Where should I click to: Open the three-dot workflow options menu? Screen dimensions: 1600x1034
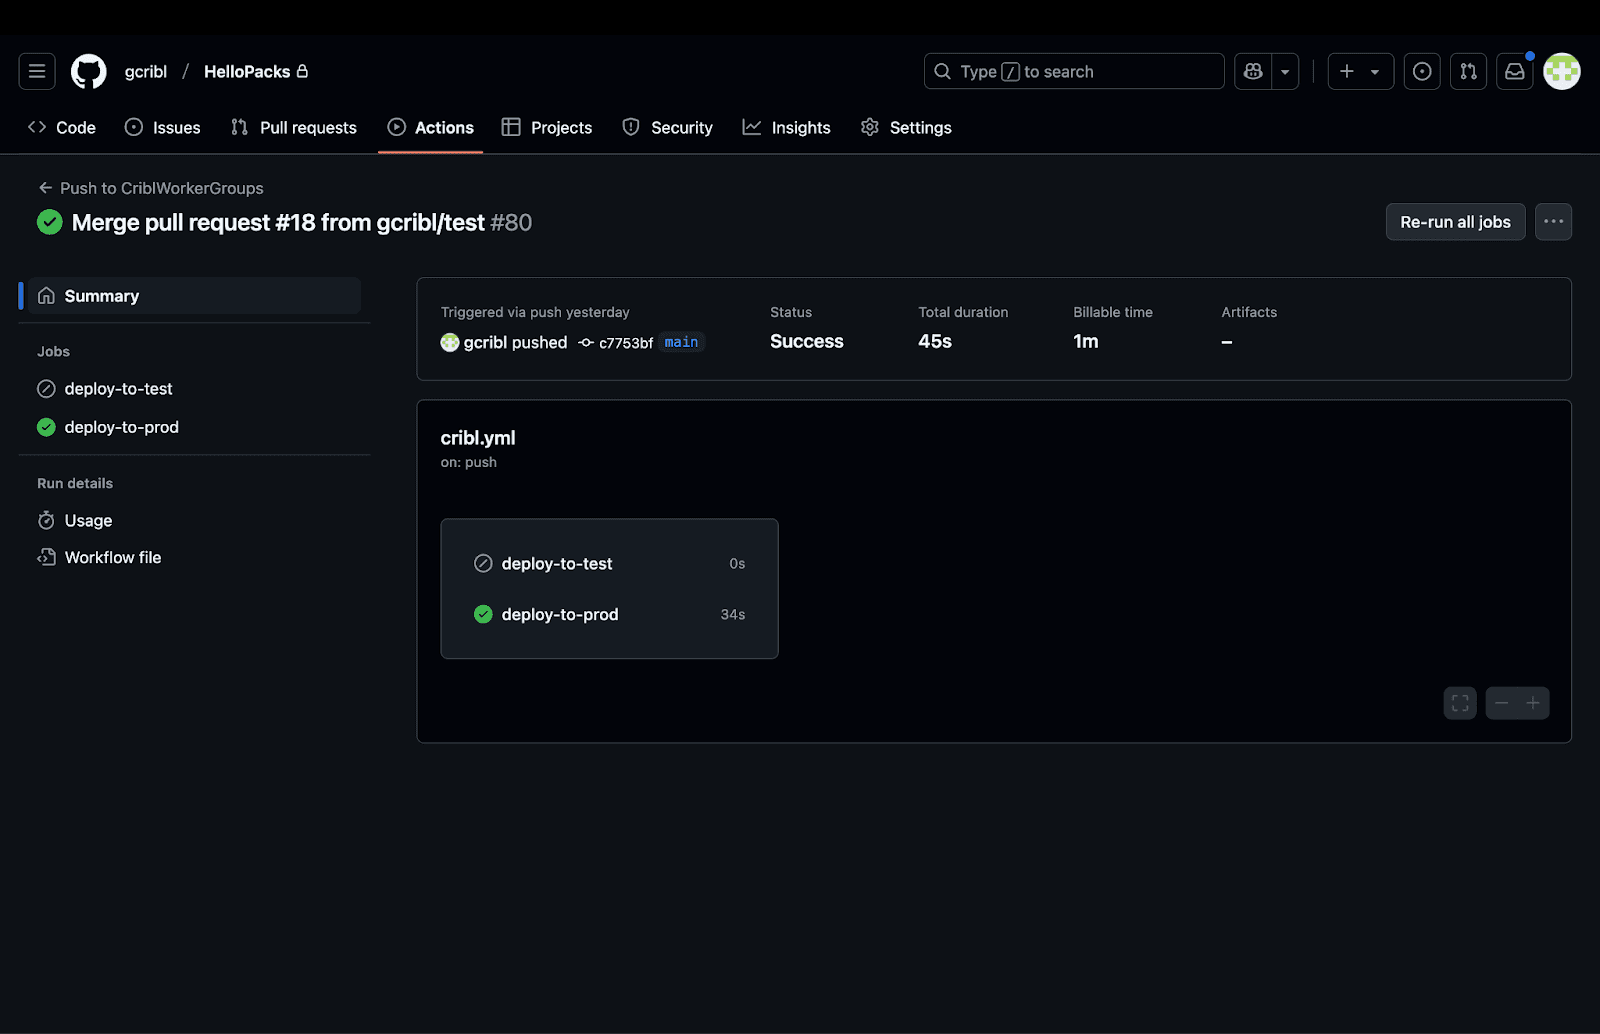1553,222
